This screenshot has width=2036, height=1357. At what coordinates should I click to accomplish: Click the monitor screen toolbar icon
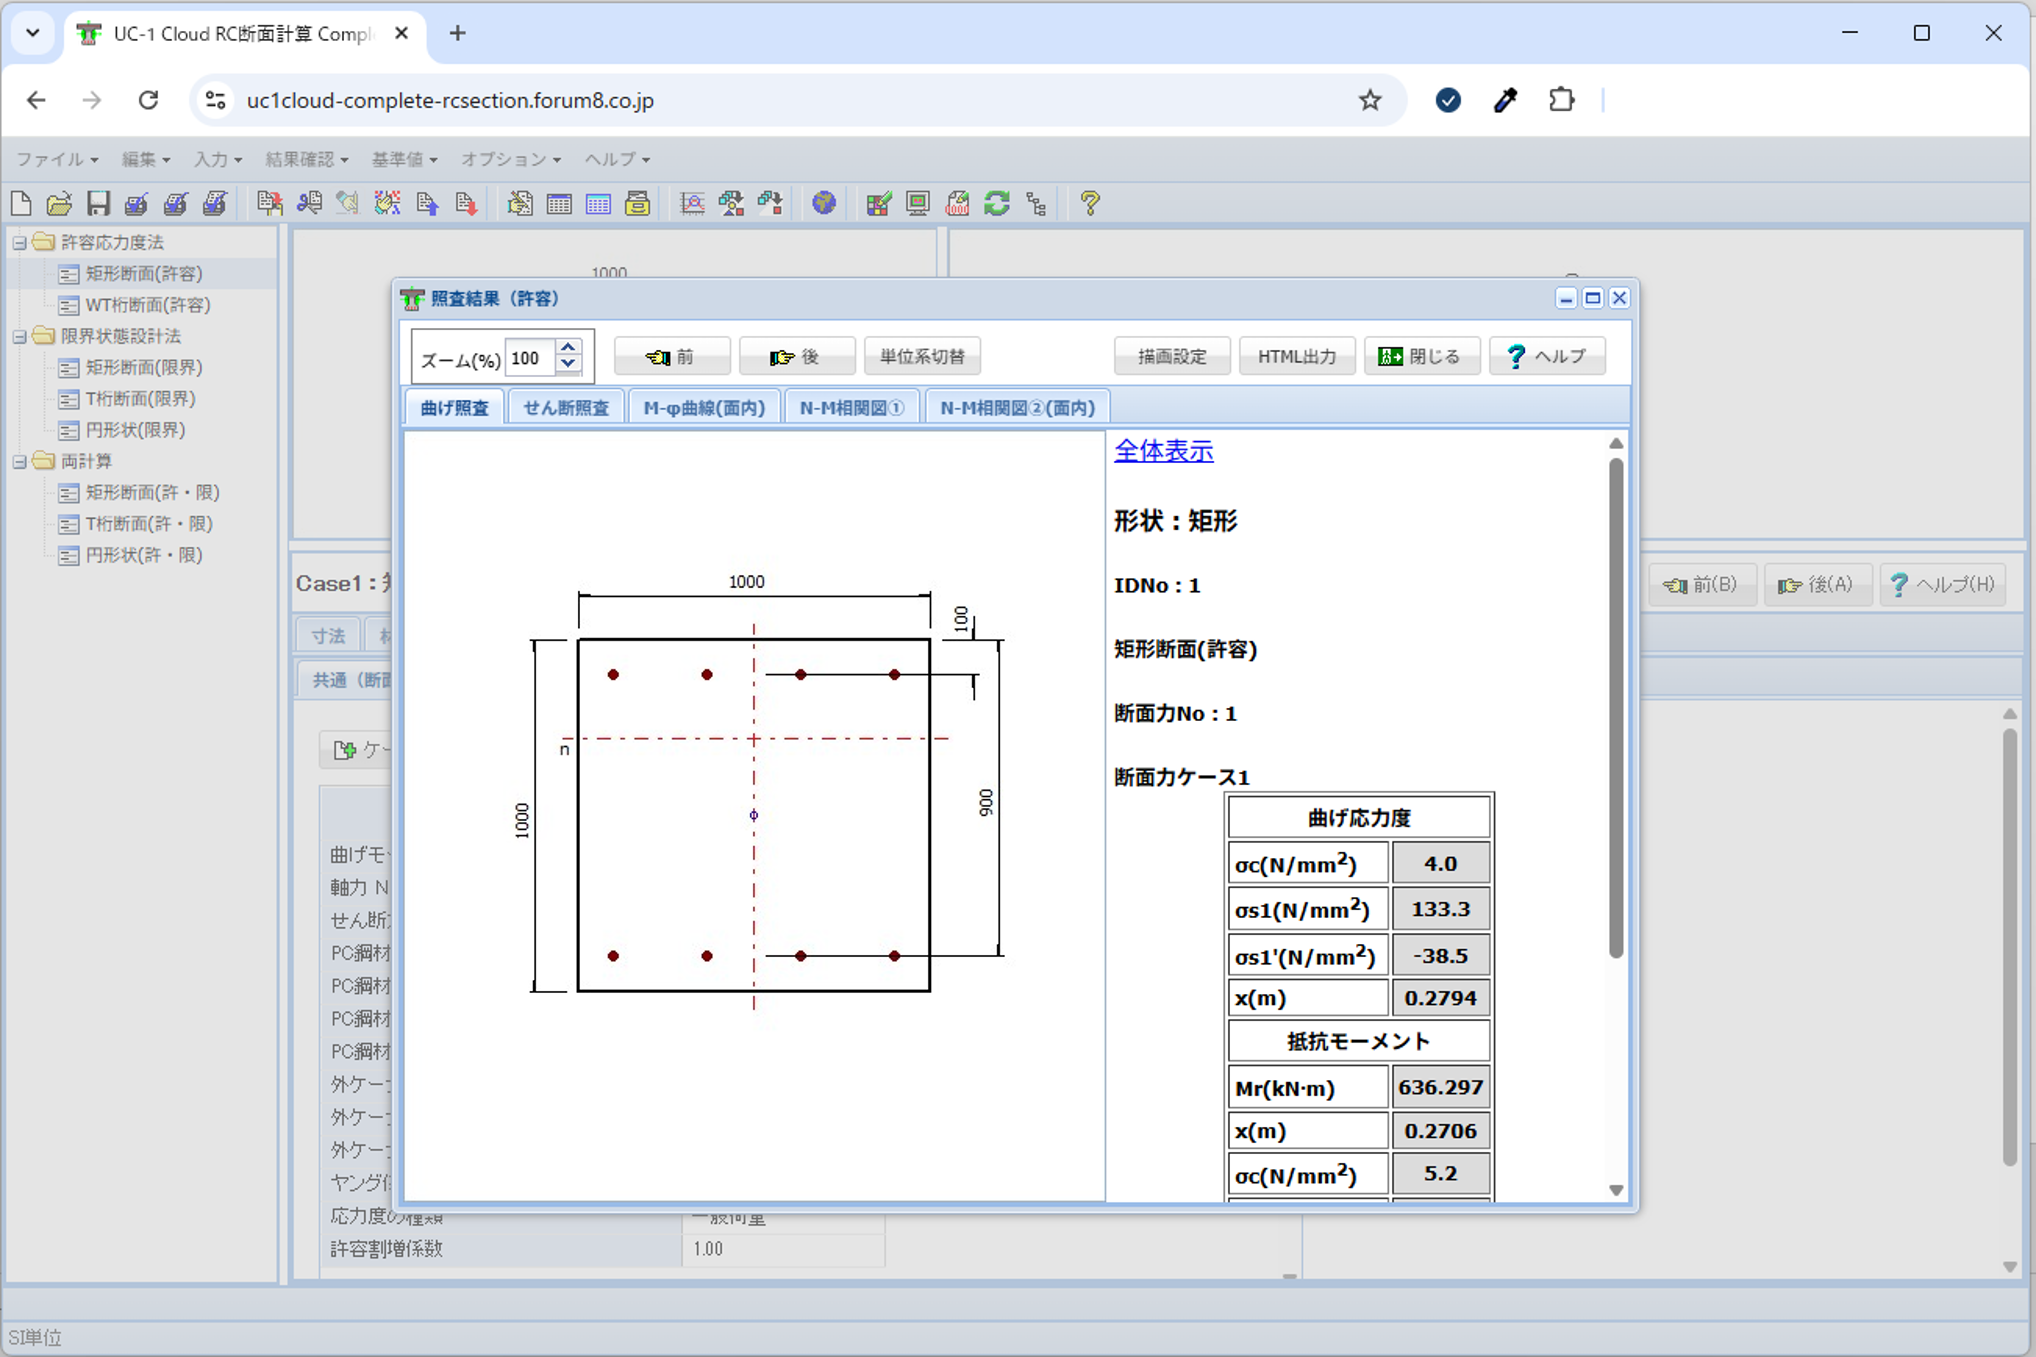click(x=918, y=204)
